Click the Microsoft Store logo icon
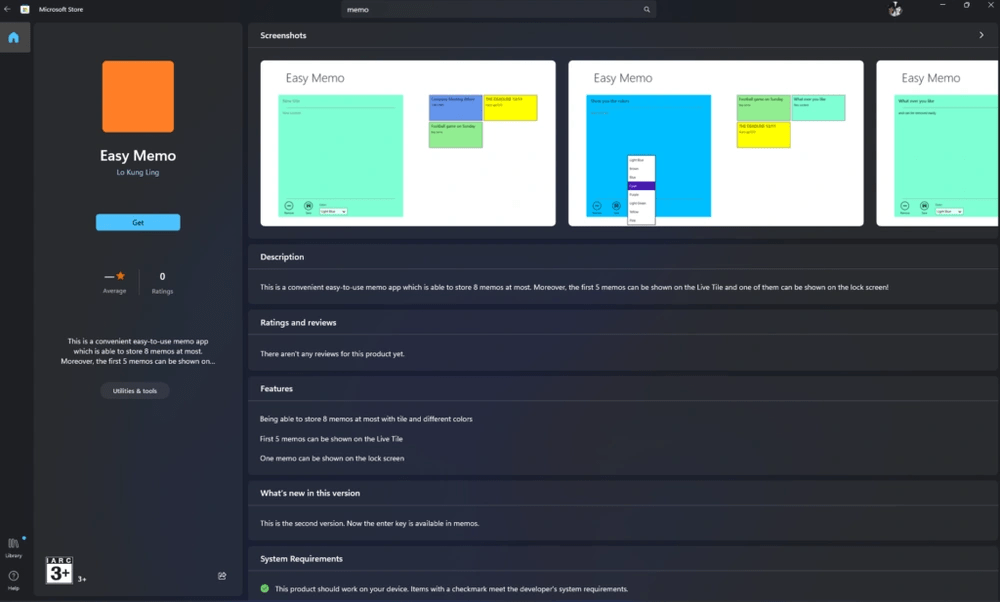Viewport: 1000px width, 602px height. click(25, 9)
